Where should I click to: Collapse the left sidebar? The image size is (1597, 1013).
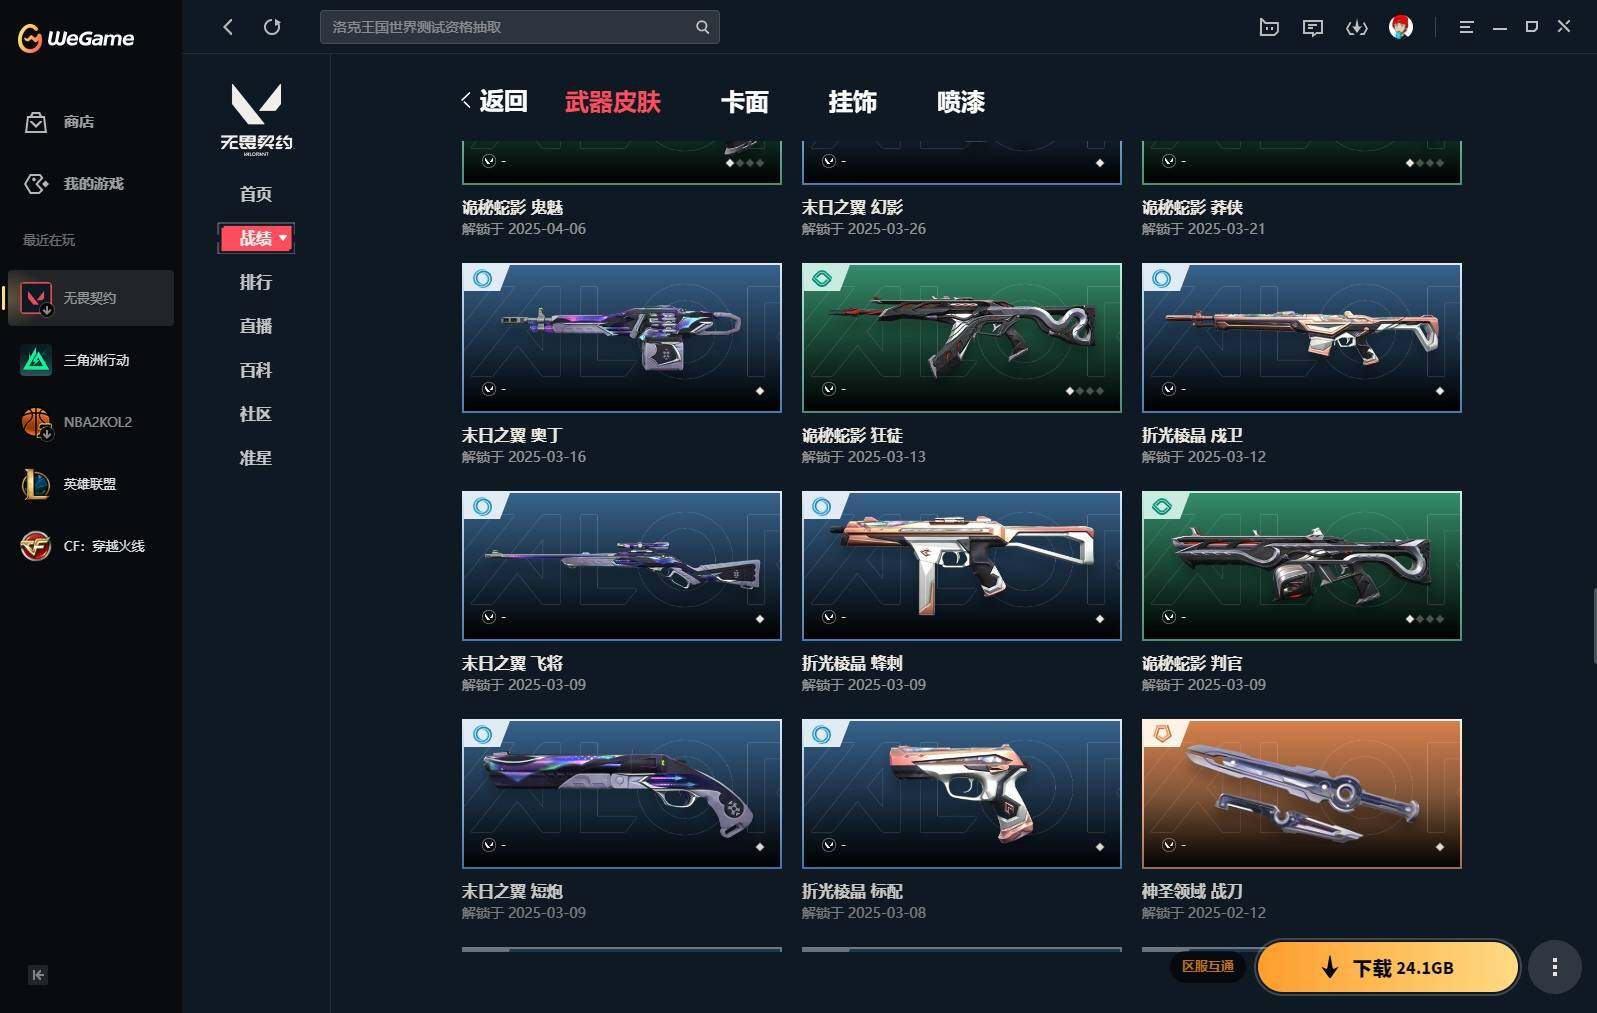click(38, 975)
